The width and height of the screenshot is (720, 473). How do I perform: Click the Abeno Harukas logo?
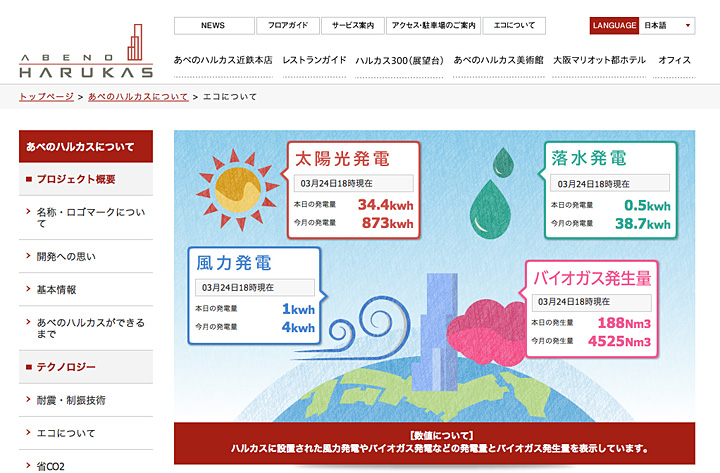86,50
